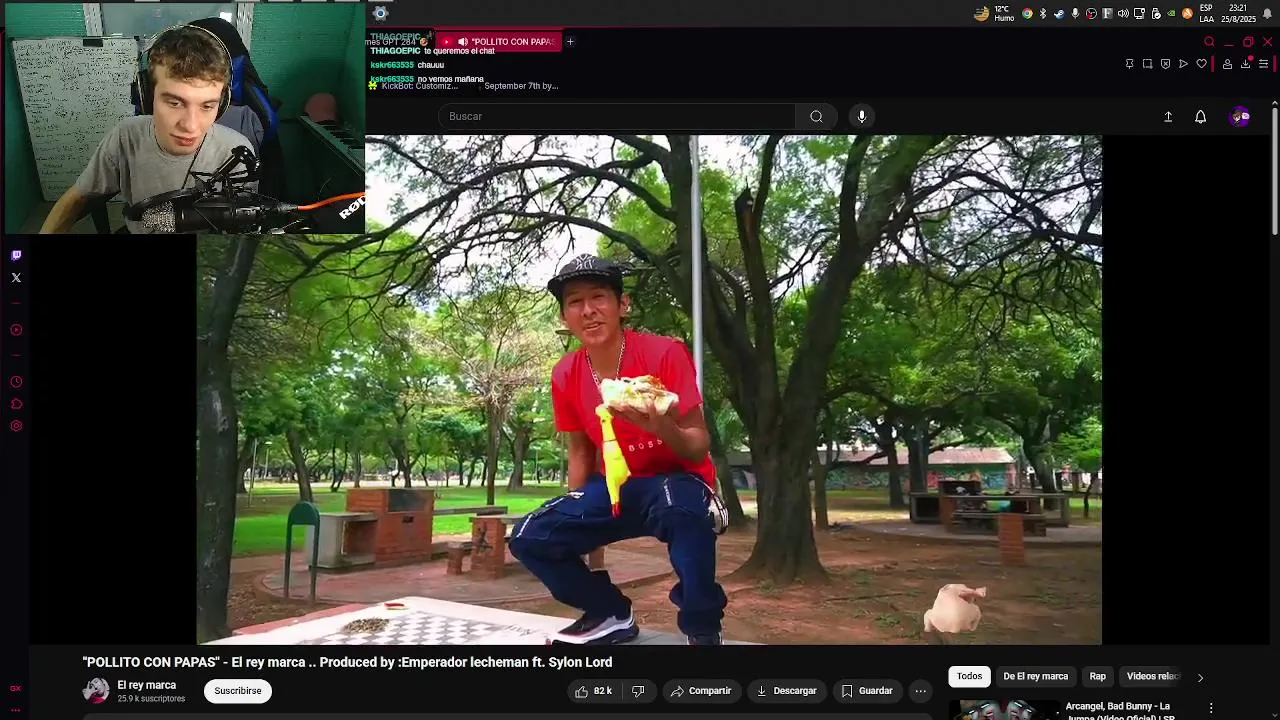Open the 23:21 clock and date in tray
Viewport: 1280px width, 720px height.
pos(1241,13)
